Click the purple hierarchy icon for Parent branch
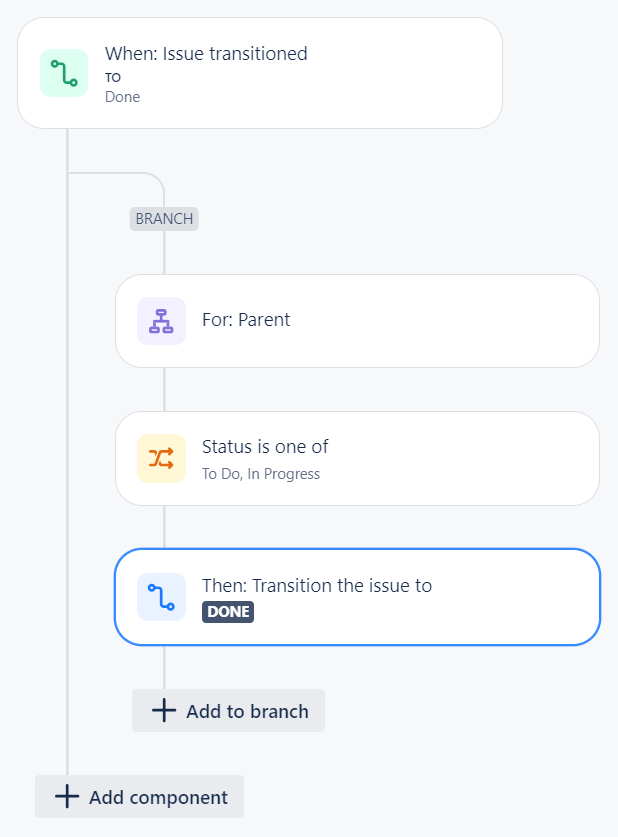Image resolution: width=618 pixels, height=837 pixels. [x=161, y=321]
